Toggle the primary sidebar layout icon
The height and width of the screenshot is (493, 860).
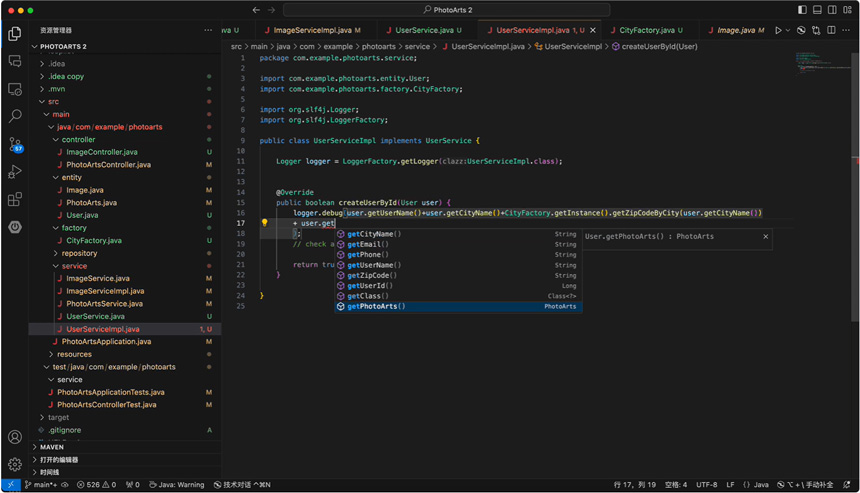pyautogui.click(x=802, y=10)
